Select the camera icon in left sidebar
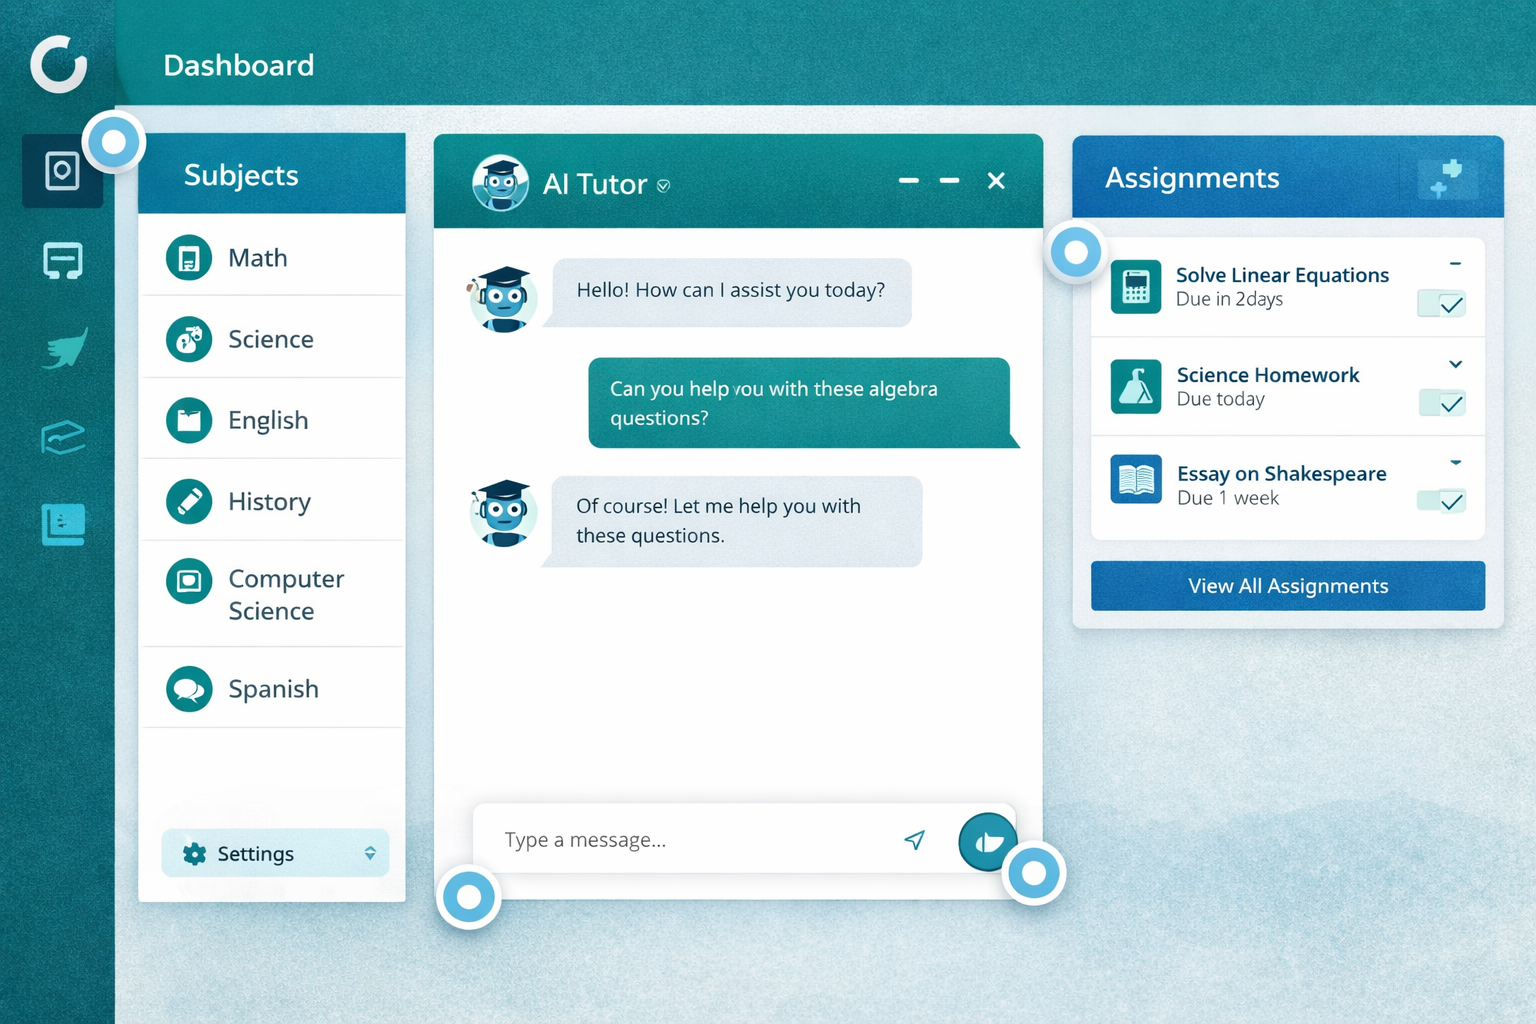The height and width of the screenshot is (1024, 1536). tap(62, 171)
